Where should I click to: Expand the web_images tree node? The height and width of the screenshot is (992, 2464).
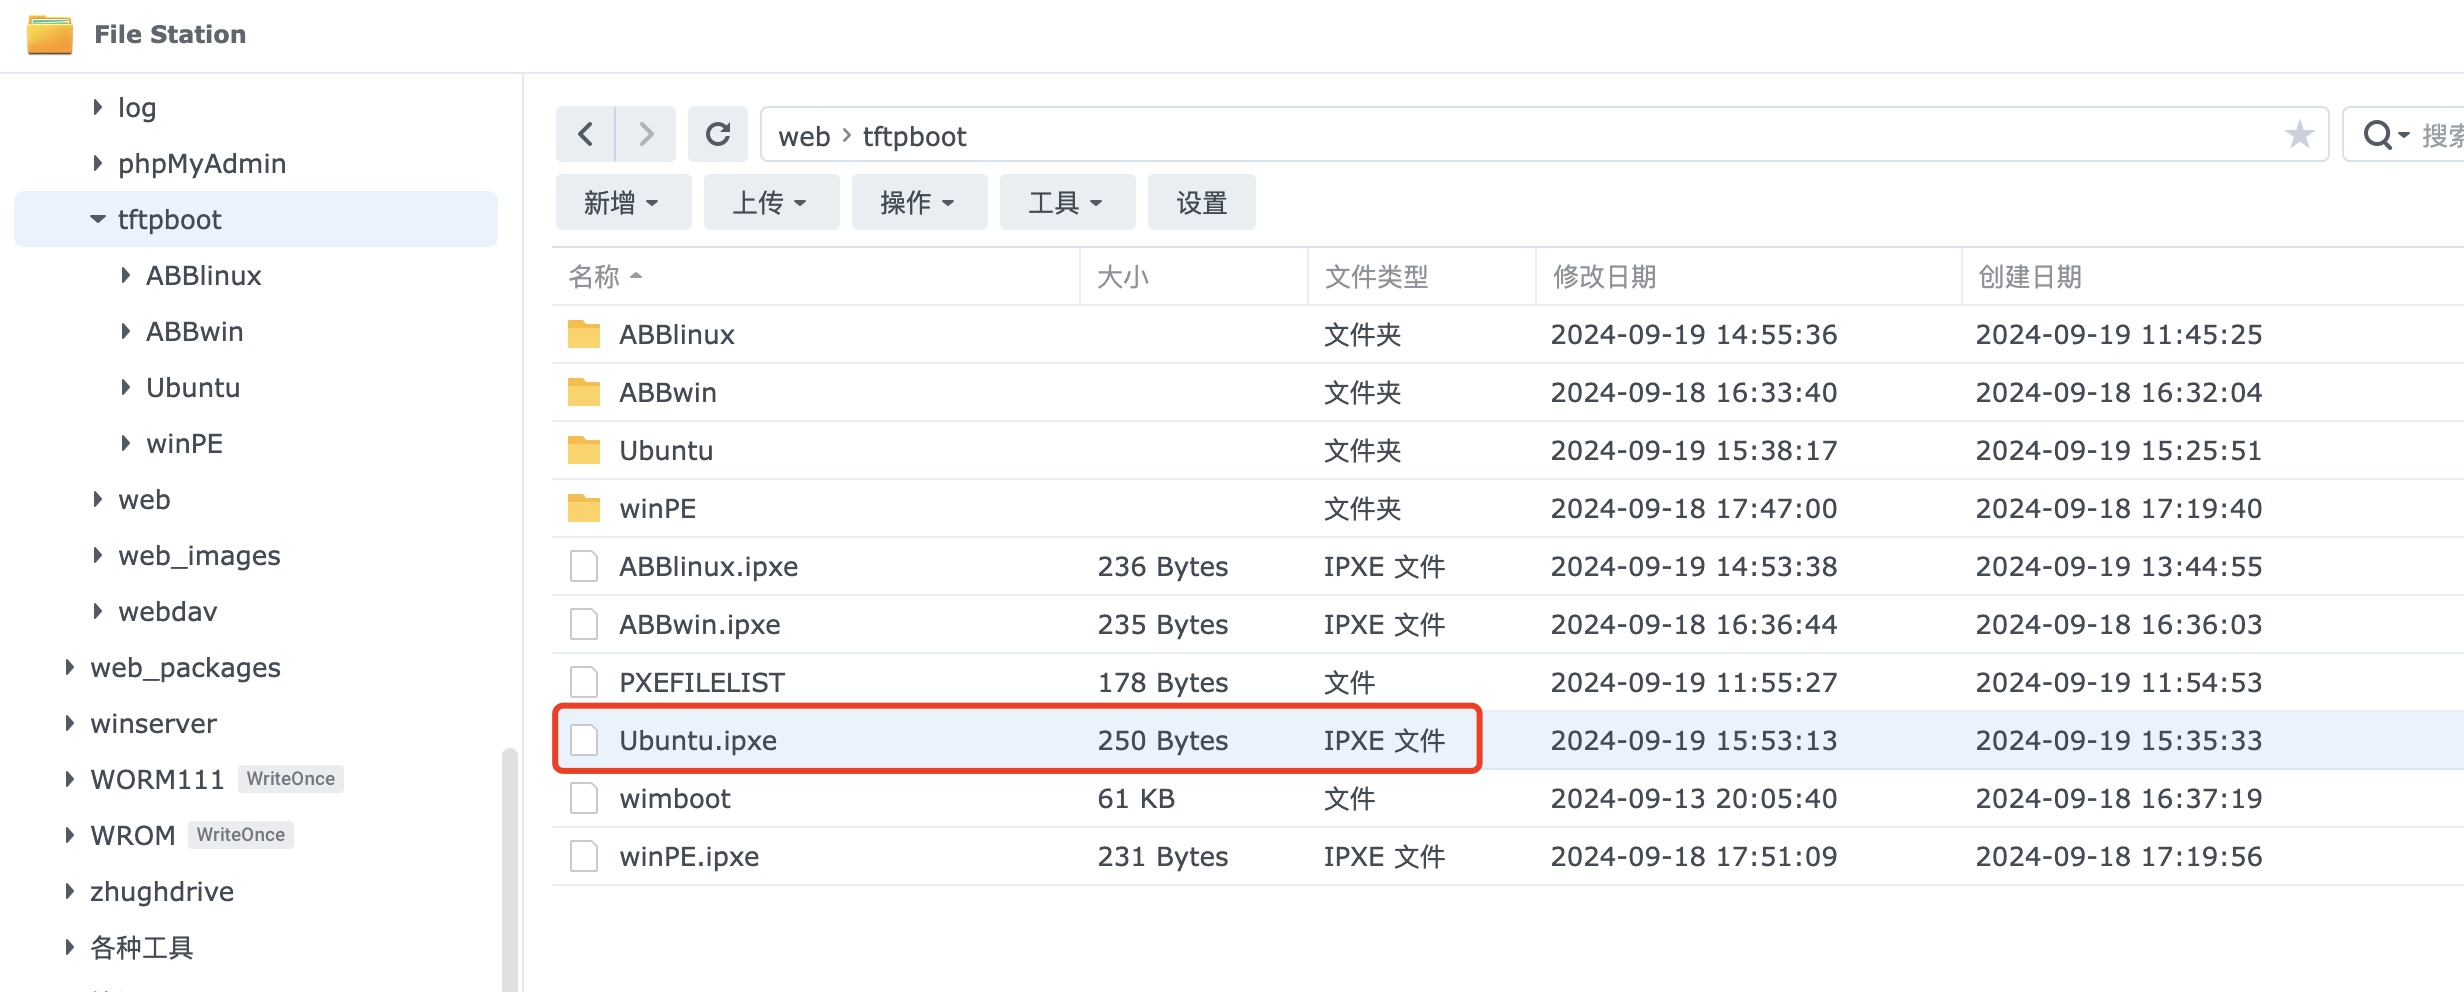tap(97, 554)
